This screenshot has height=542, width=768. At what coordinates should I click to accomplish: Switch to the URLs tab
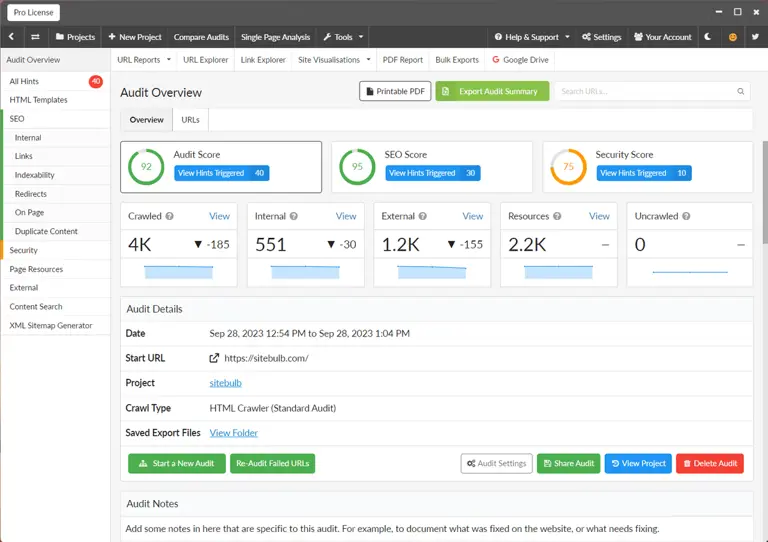click(x=190, y=120)
